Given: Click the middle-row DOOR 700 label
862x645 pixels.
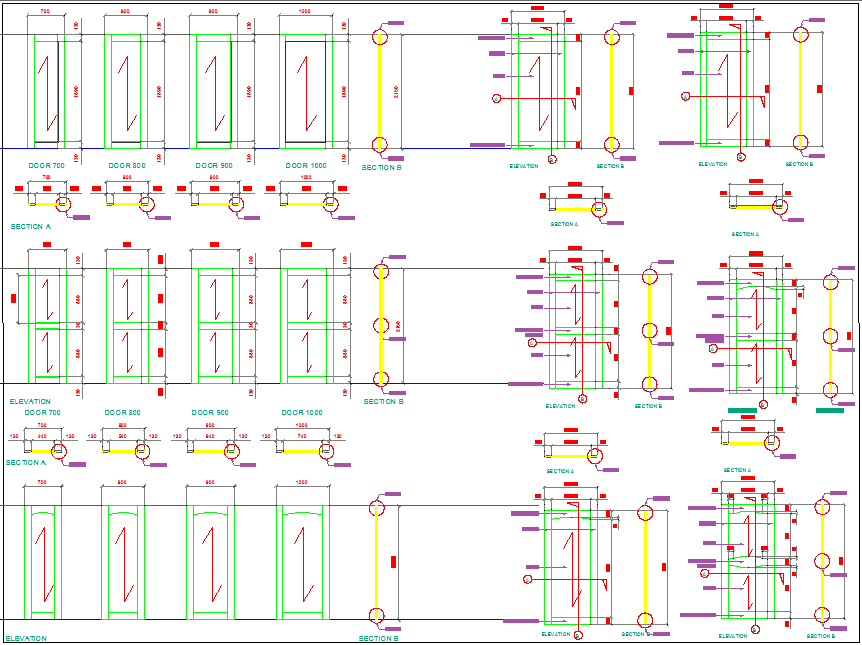Looking at the screenshot, I should tap(43, 412).
